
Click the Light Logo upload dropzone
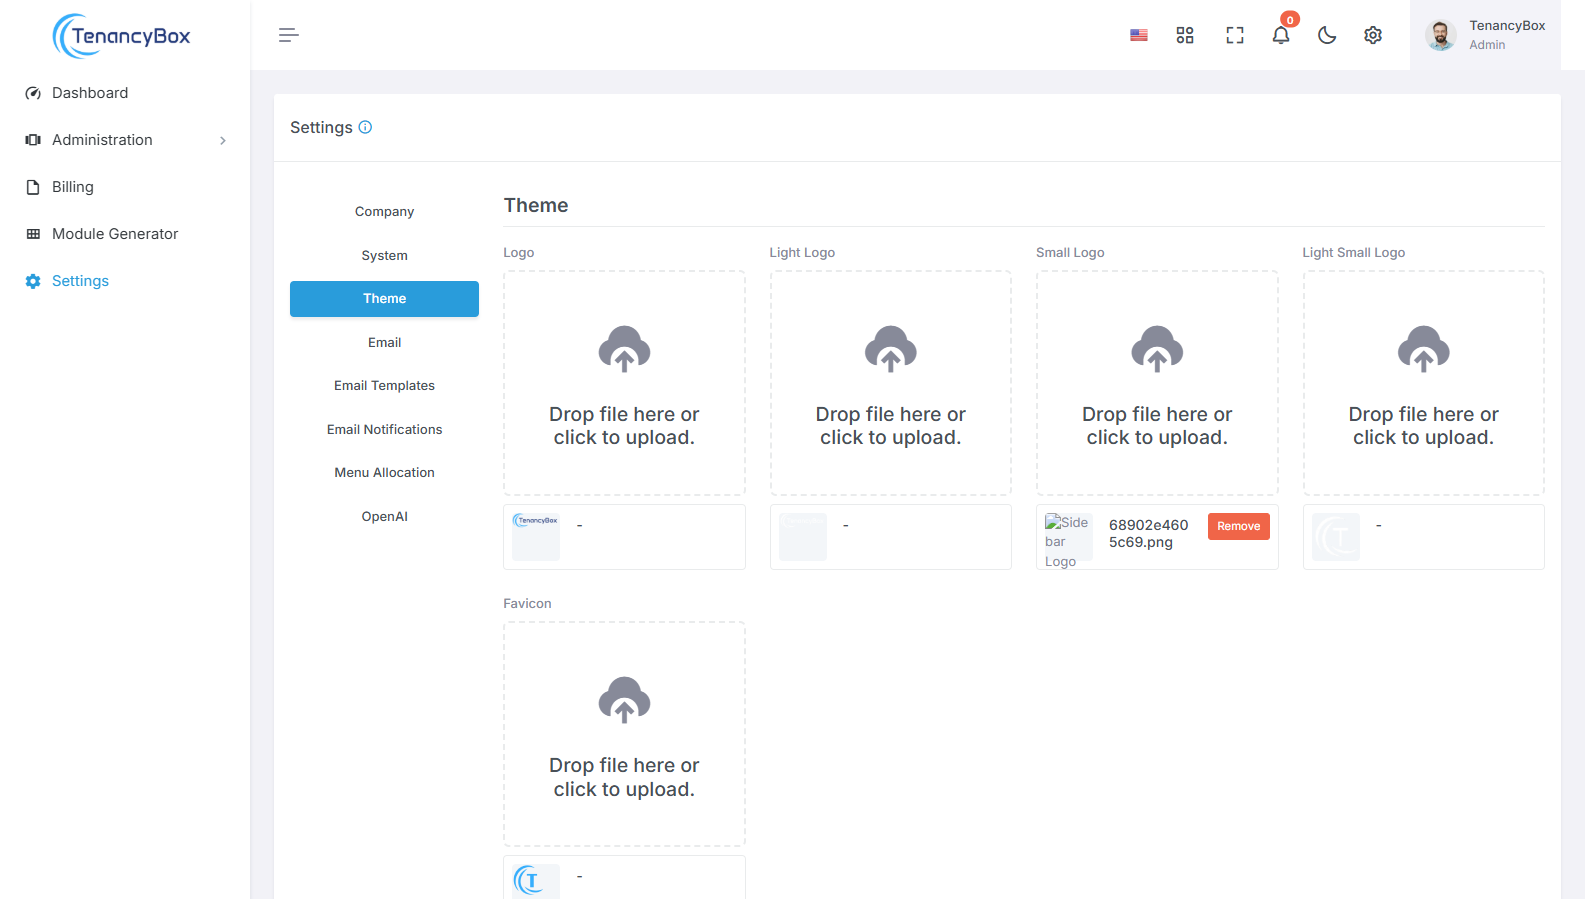click(x=890, y=383)
